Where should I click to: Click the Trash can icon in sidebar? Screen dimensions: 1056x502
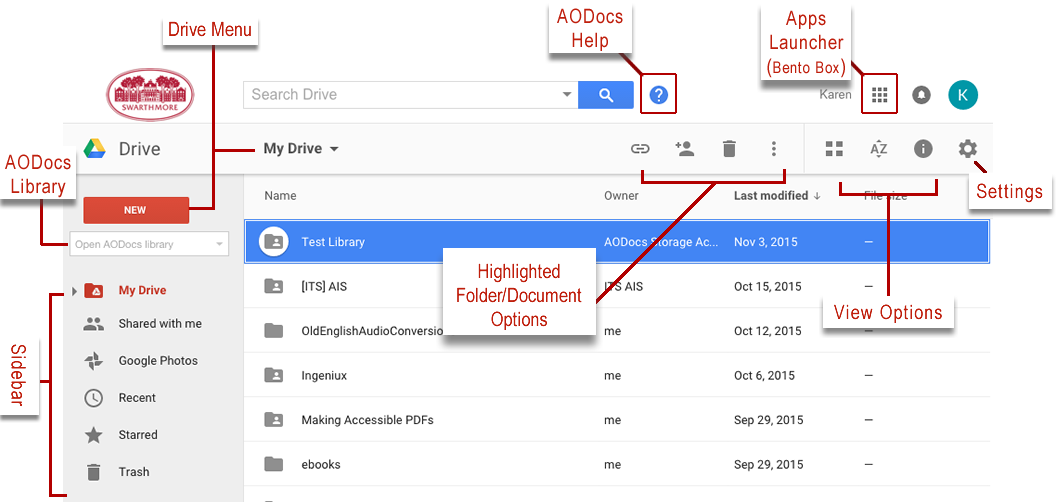click(x=94, y=472)
